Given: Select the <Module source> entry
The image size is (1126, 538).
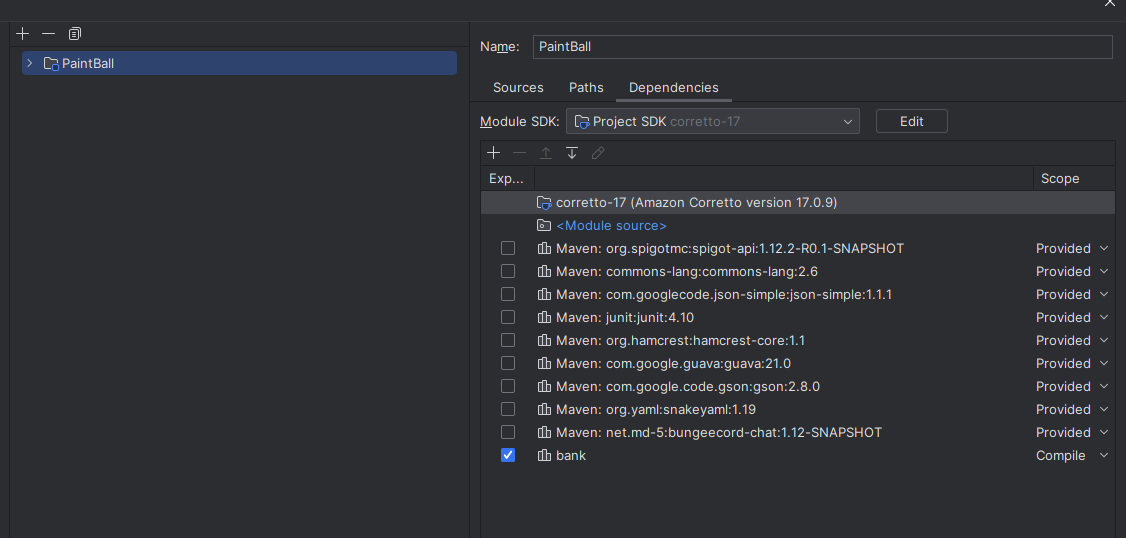Looking at the screenshot, I should tap(611, 226).
